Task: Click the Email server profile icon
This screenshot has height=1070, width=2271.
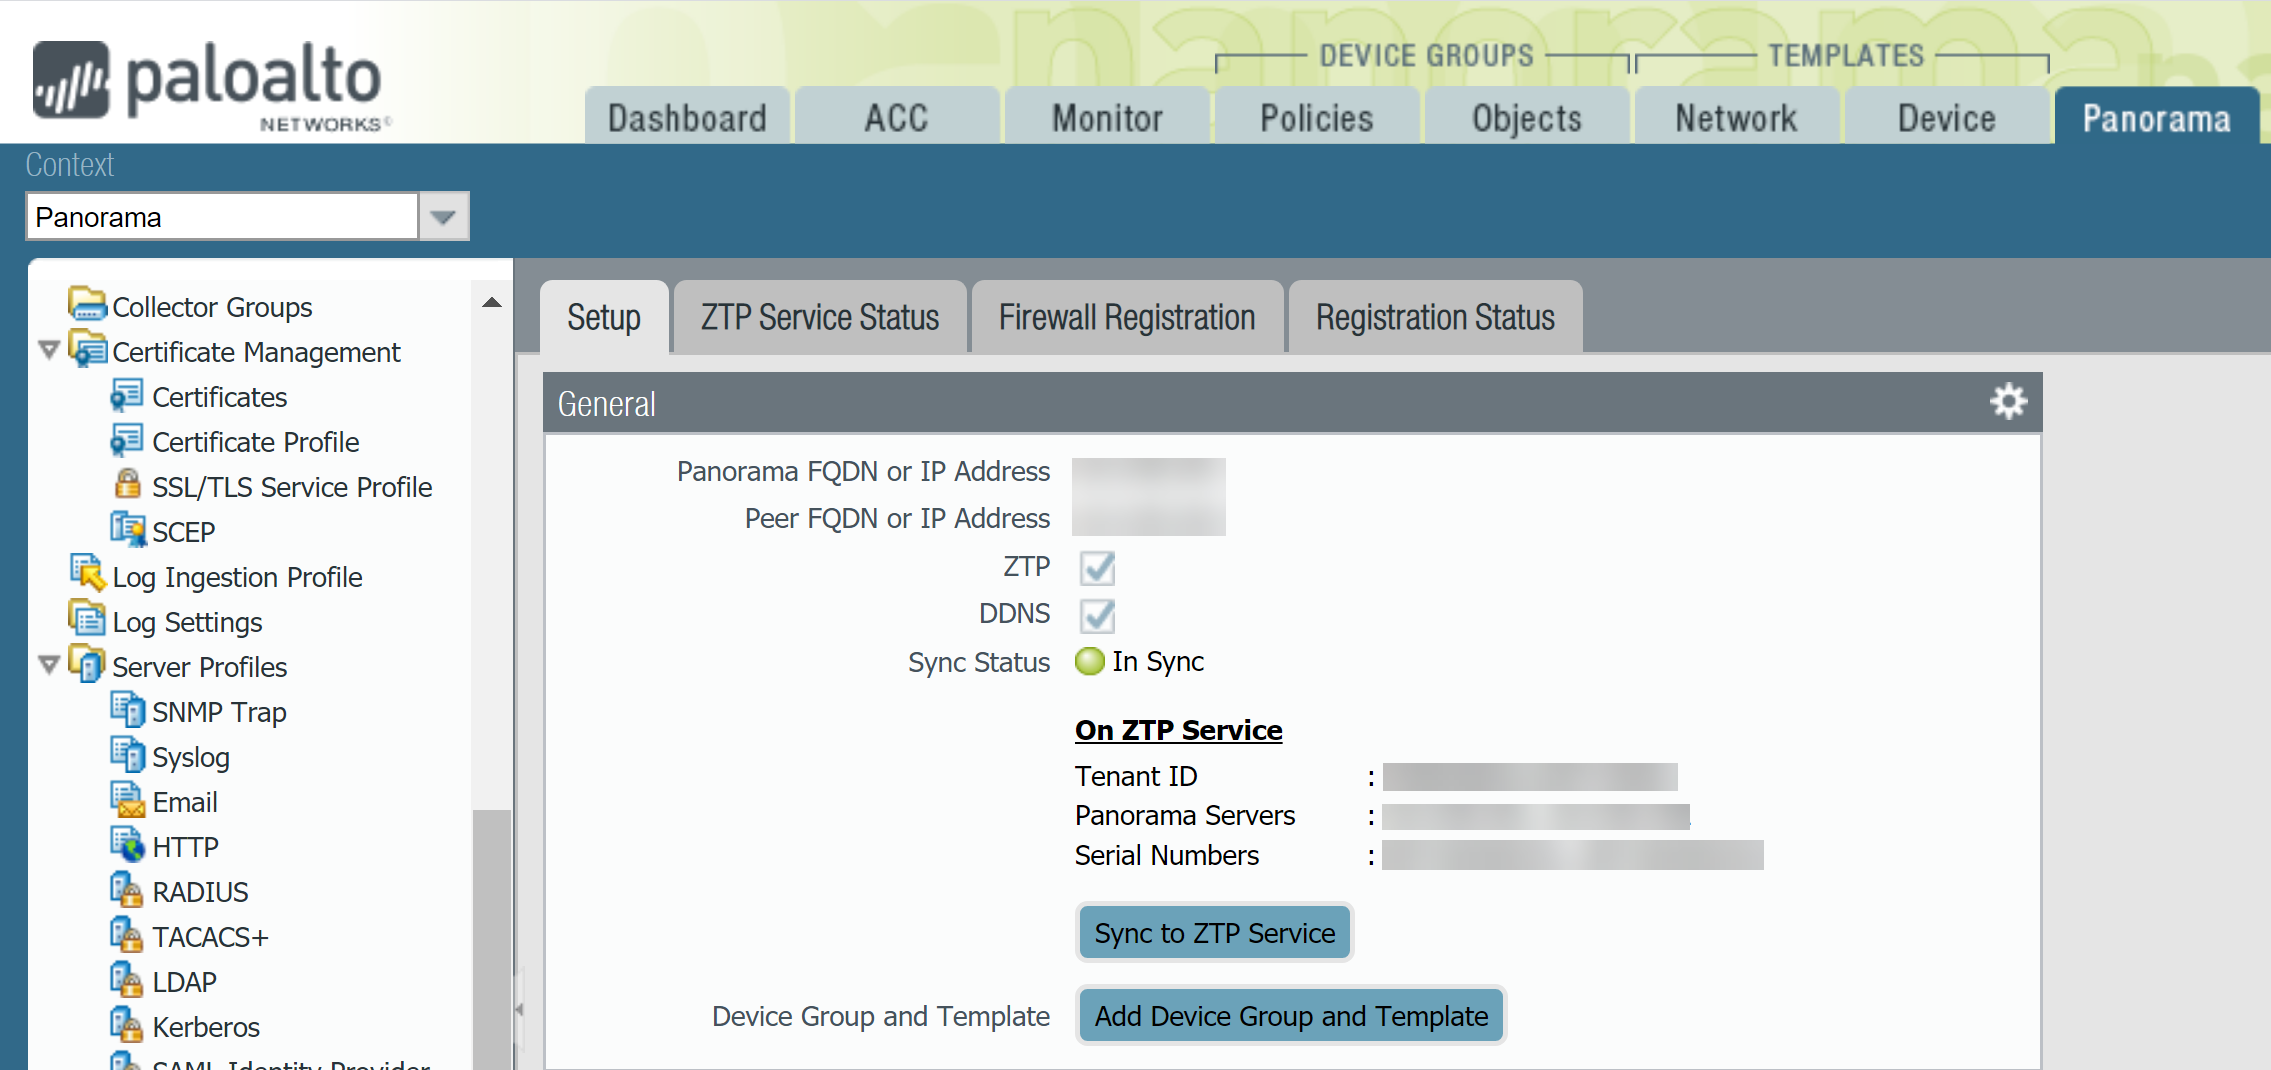Action: 127,800
